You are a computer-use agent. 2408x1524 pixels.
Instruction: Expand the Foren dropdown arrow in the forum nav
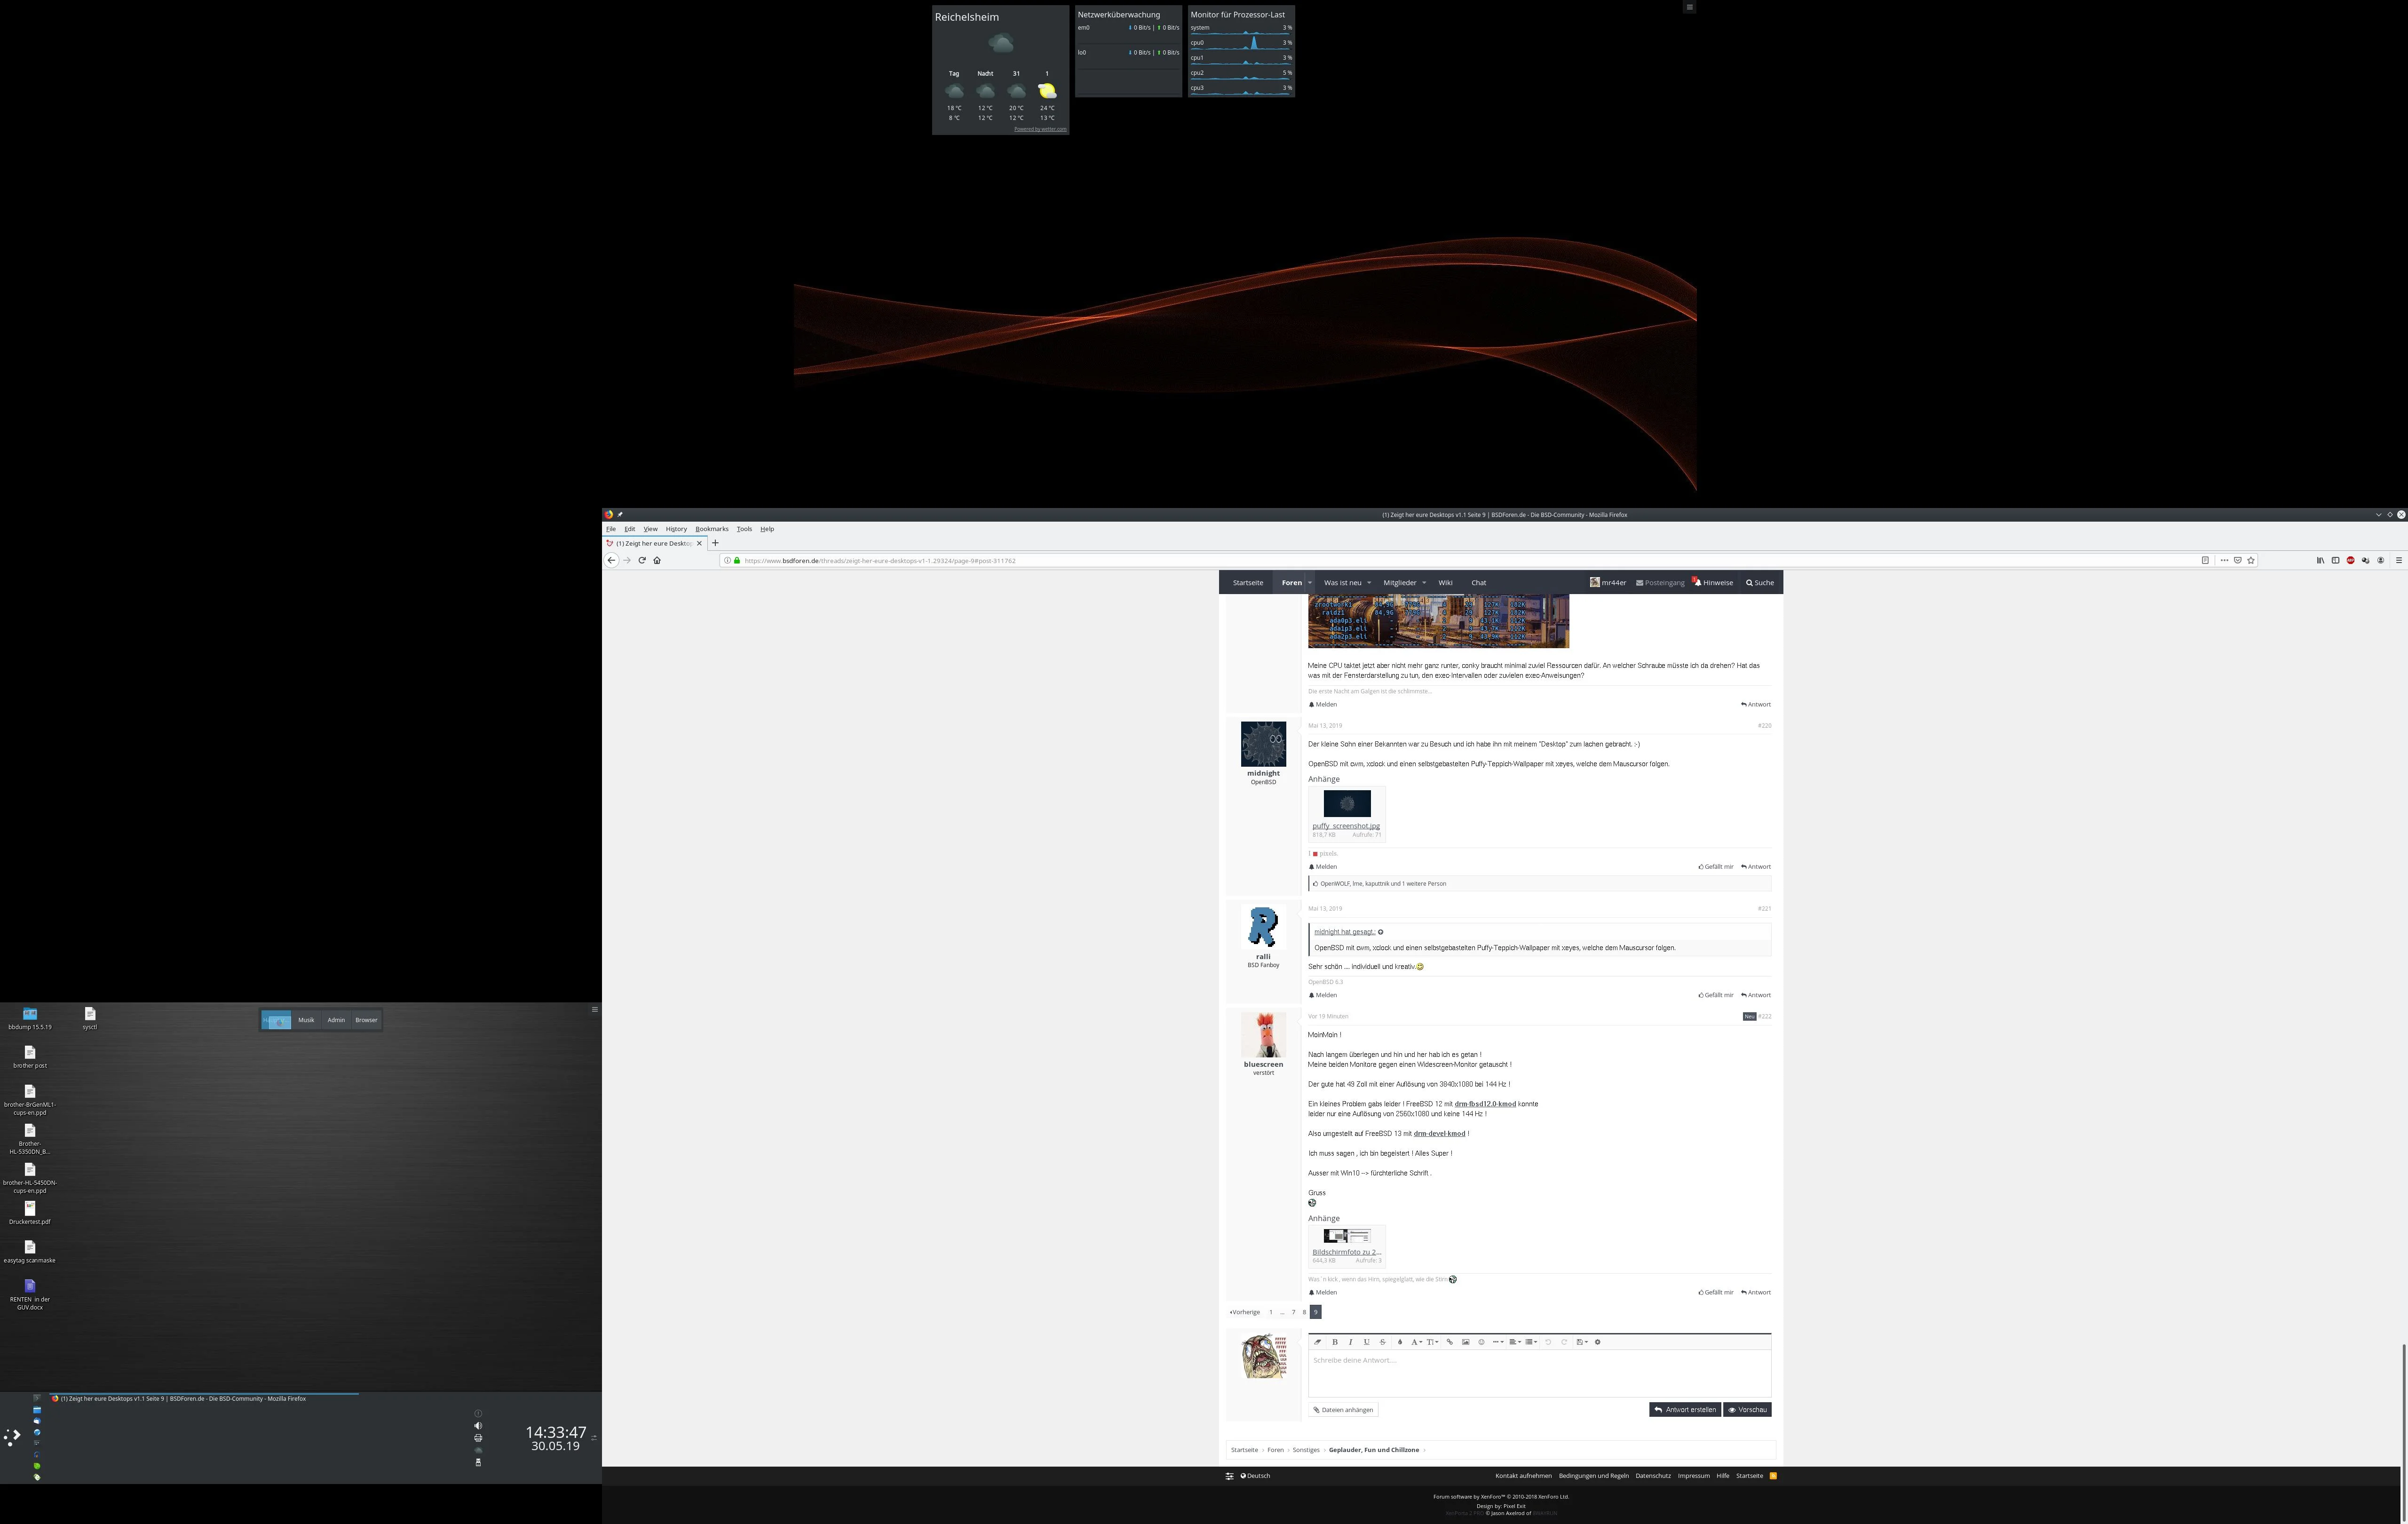pos(1310,583)
